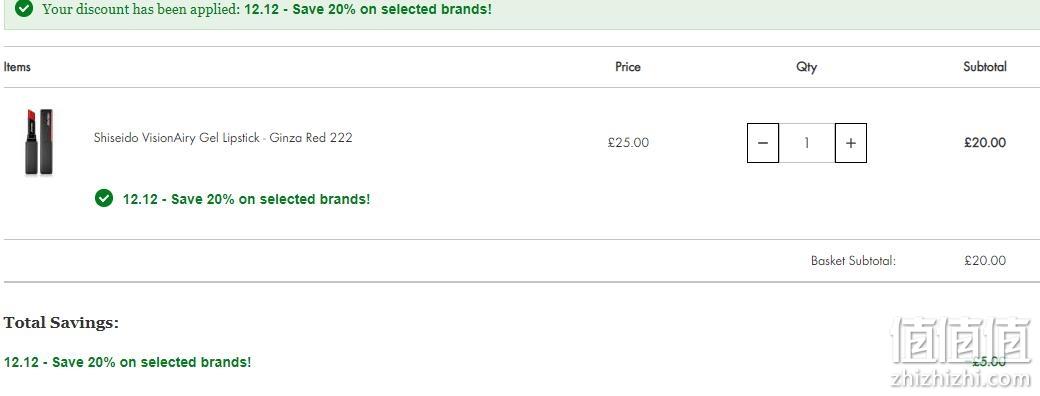Click green checkmark icon in discount banner
Viewport: 1040px width, 396px height.
point(24,9)
